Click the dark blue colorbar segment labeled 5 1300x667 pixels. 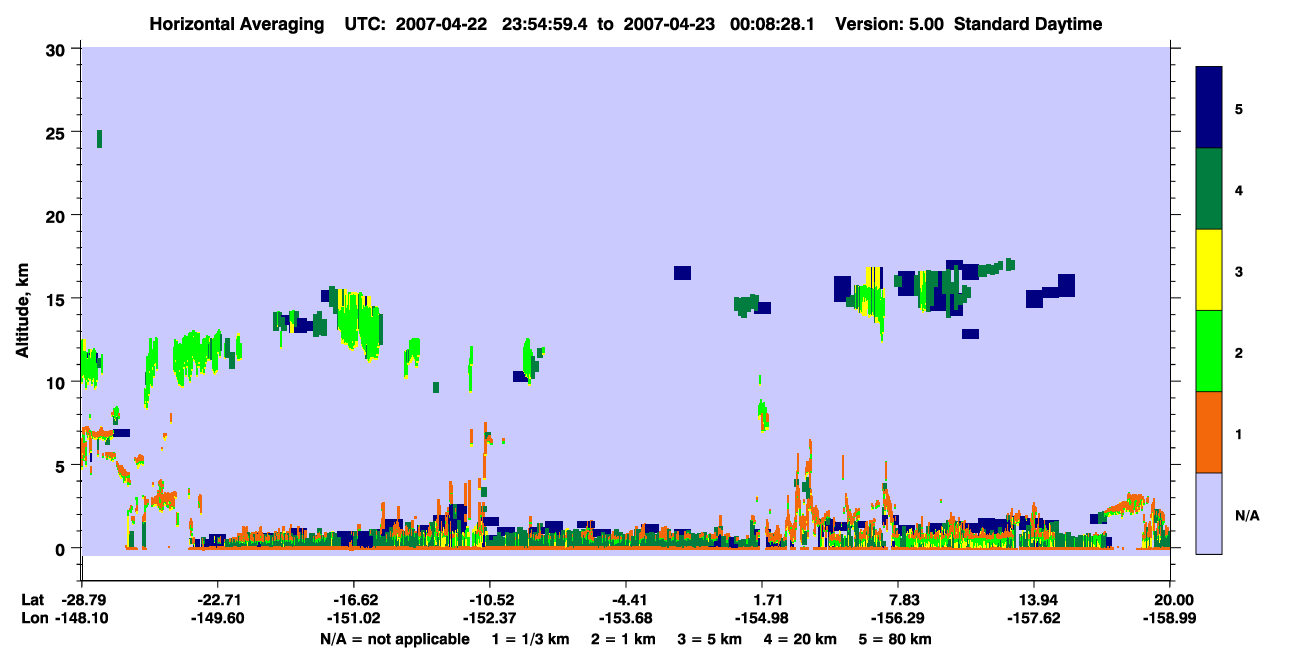[1209, 108]
